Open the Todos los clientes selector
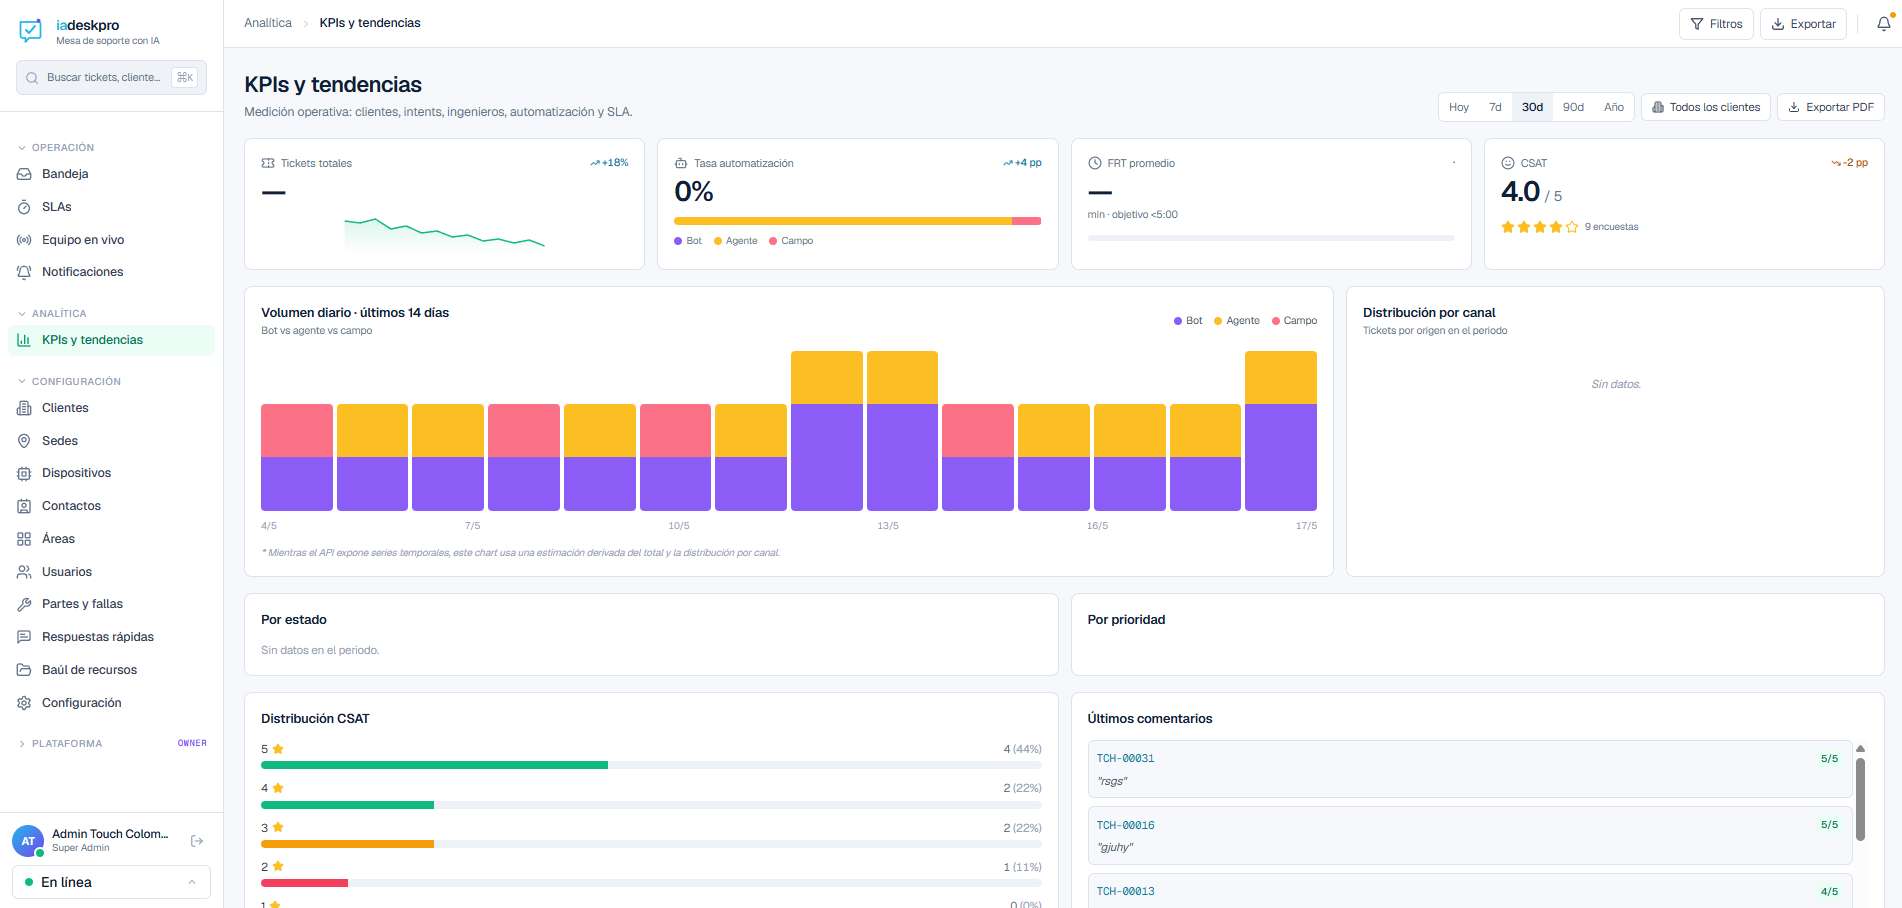Image resolution: width=1902 pixels, height=908 pixels. click(1706, 107)
